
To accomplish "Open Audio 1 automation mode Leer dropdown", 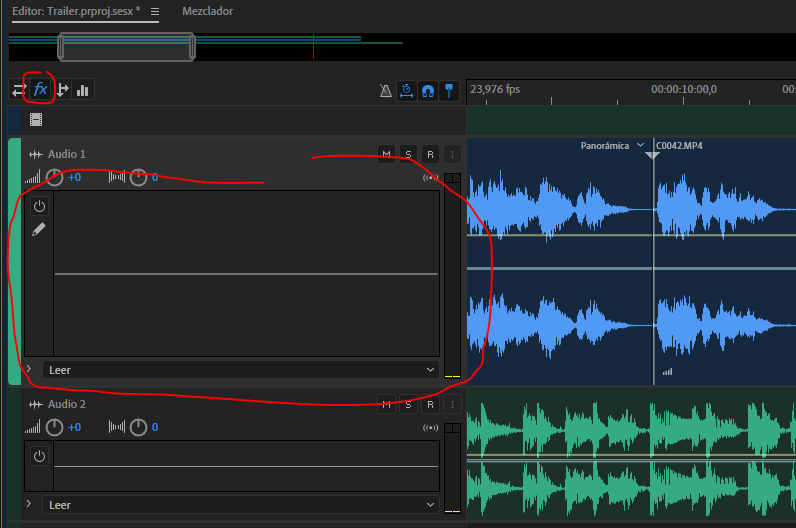I will pos(241,370).
